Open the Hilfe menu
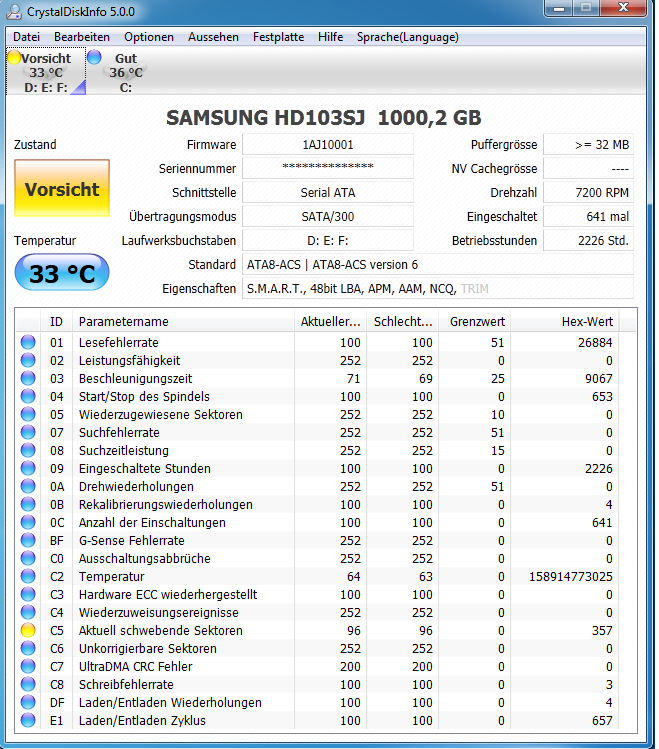659x749 pixels. (330, 37)
